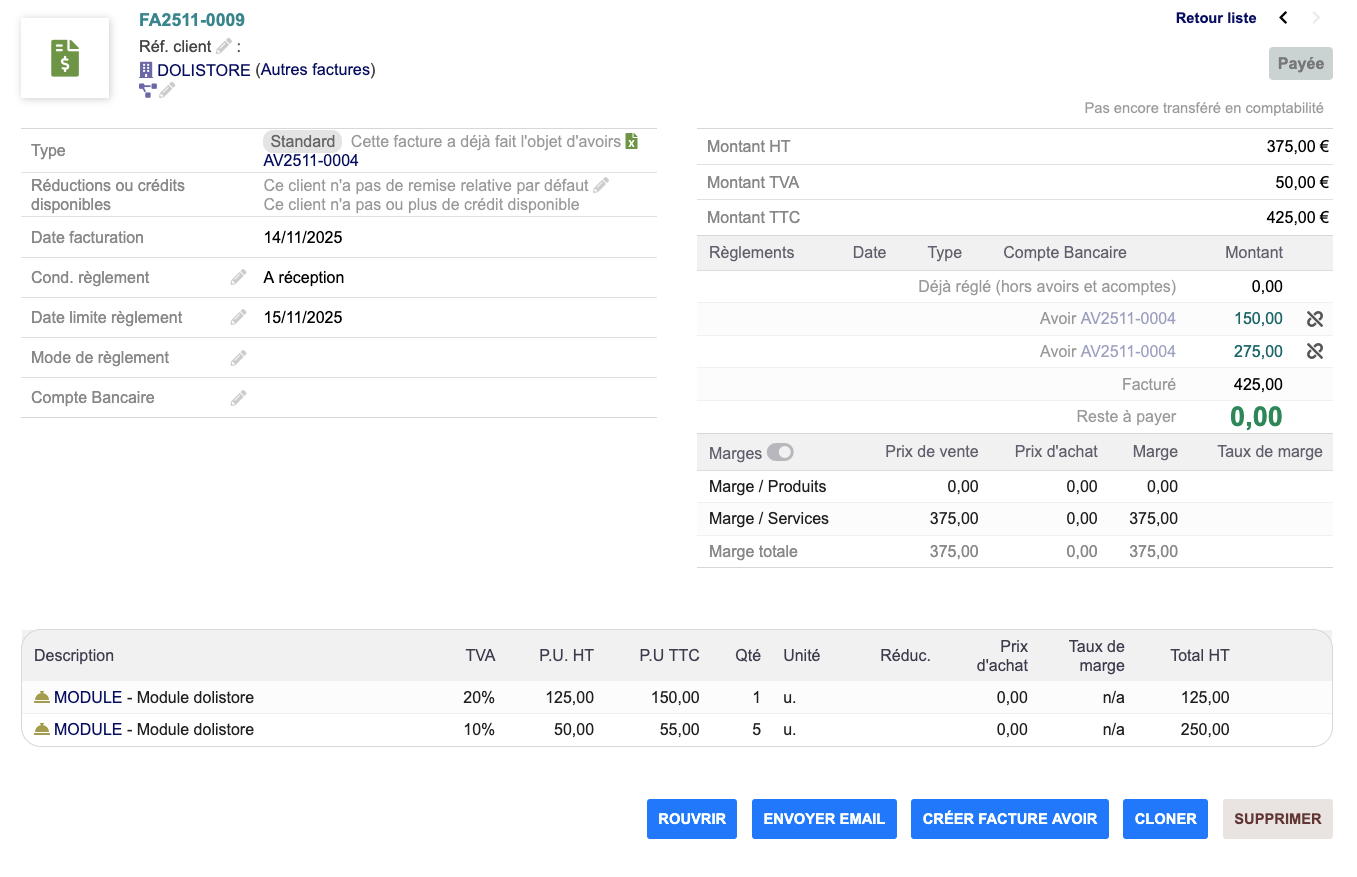Edit Date limite règlement pencil icon
The height and width of the screenshot is (877, 1357).
coord(238,318)
